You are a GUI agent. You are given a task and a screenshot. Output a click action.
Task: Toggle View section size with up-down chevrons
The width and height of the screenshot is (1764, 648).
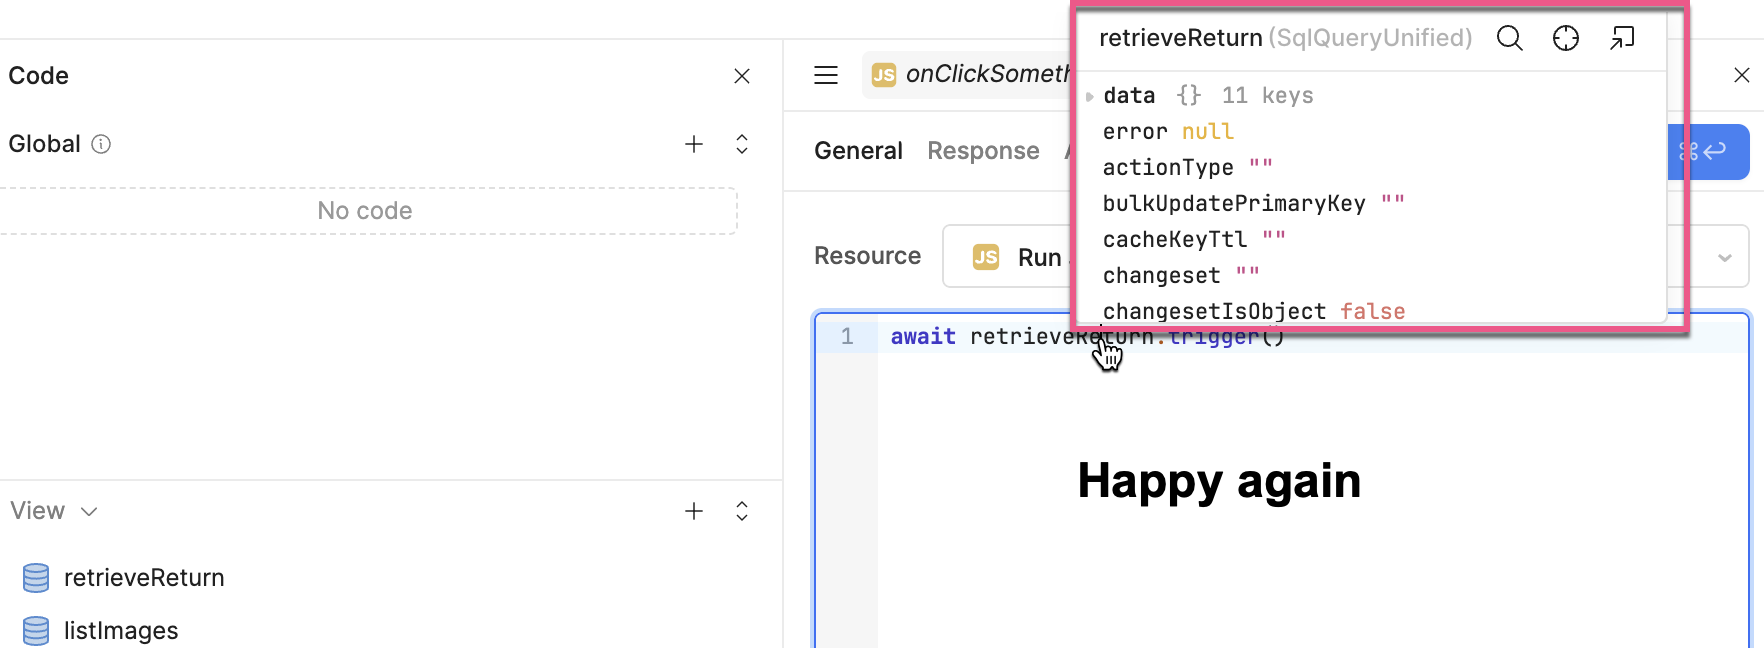[741, 511]
